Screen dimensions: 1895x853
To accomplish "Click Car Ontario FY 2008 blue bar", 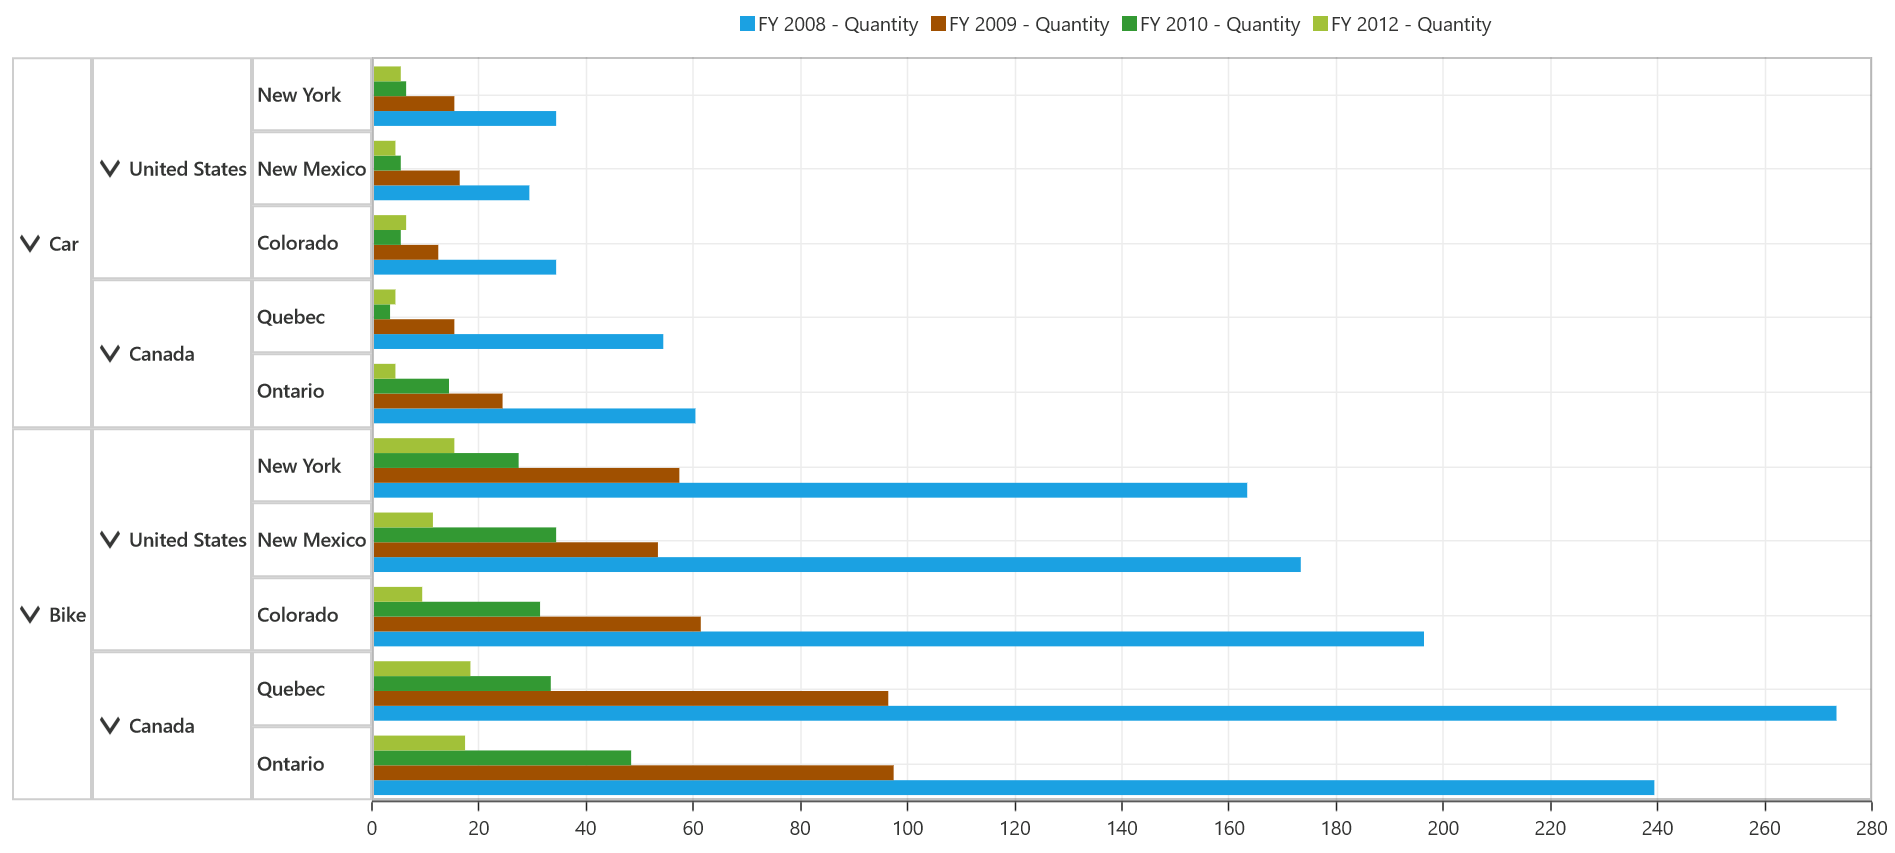I will tap(534, 416).
